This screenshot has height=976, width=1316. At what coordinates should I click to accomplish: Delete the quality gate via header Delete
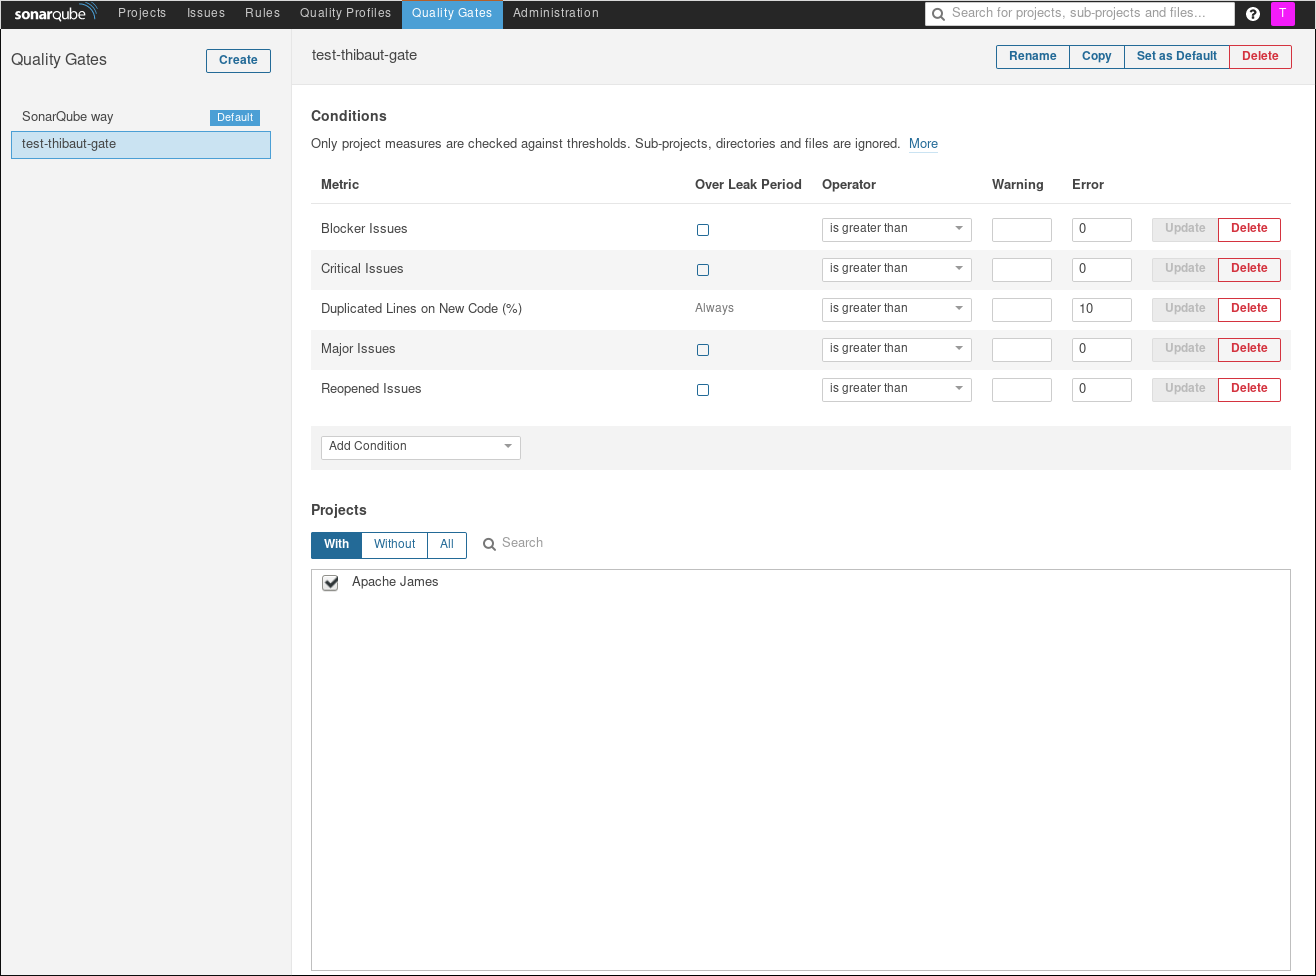[1260, 57]
